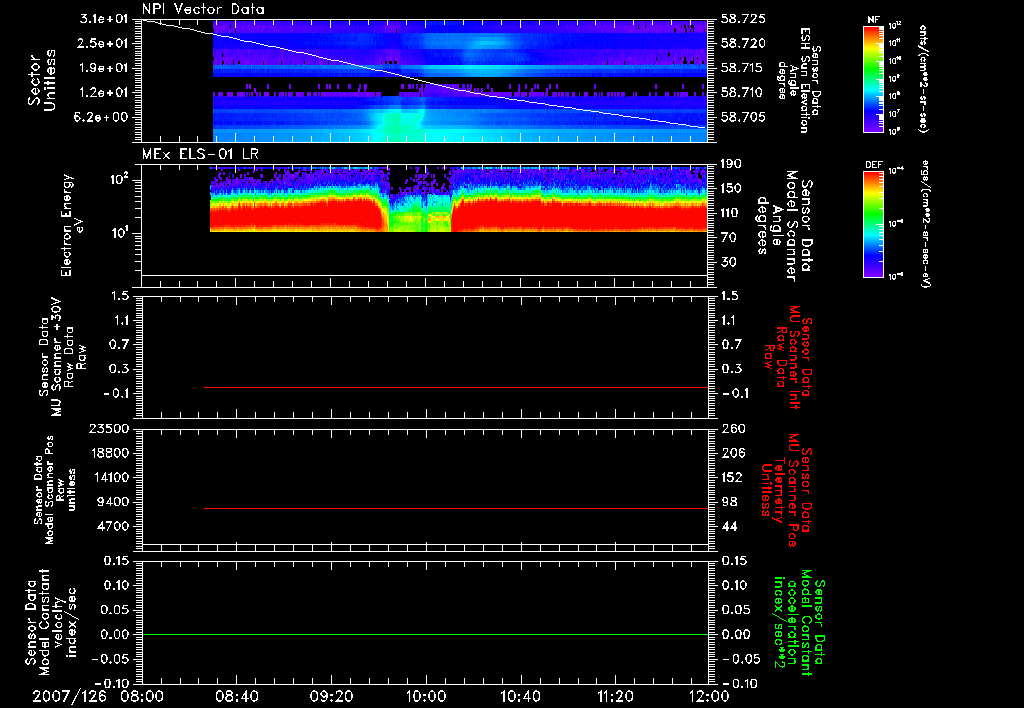
Task: Click the 30 scanner angle tick value
Action: click(728, 262)
